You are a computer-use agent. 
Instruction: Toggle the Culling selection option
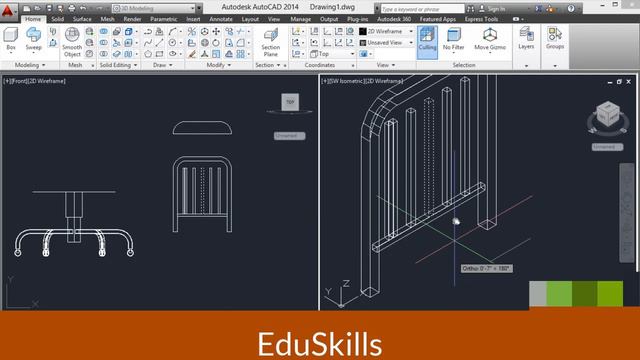click(x=427, y=42)
